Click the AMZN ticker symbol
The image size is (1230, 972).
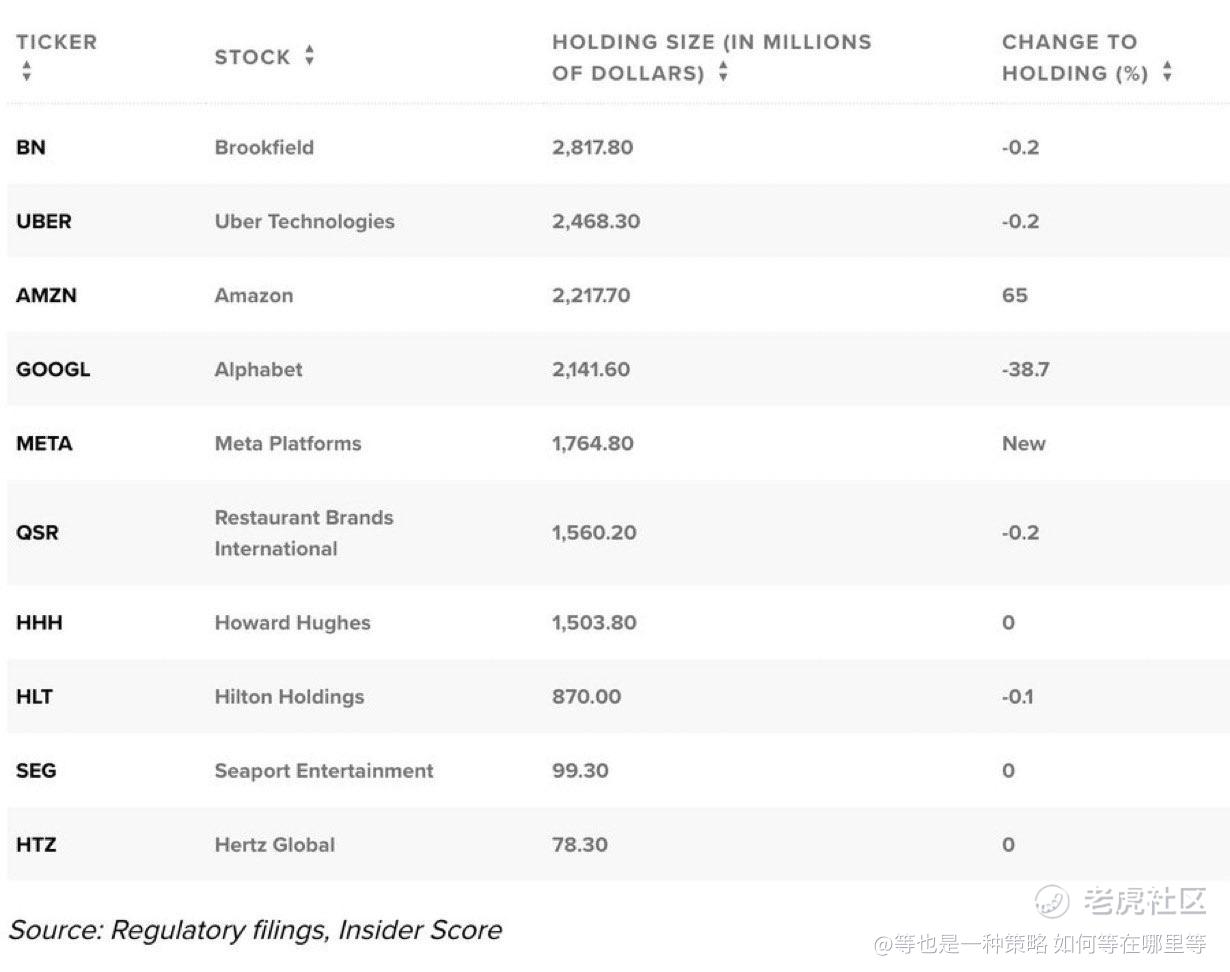pyautogui.click(x=46, y=295)
